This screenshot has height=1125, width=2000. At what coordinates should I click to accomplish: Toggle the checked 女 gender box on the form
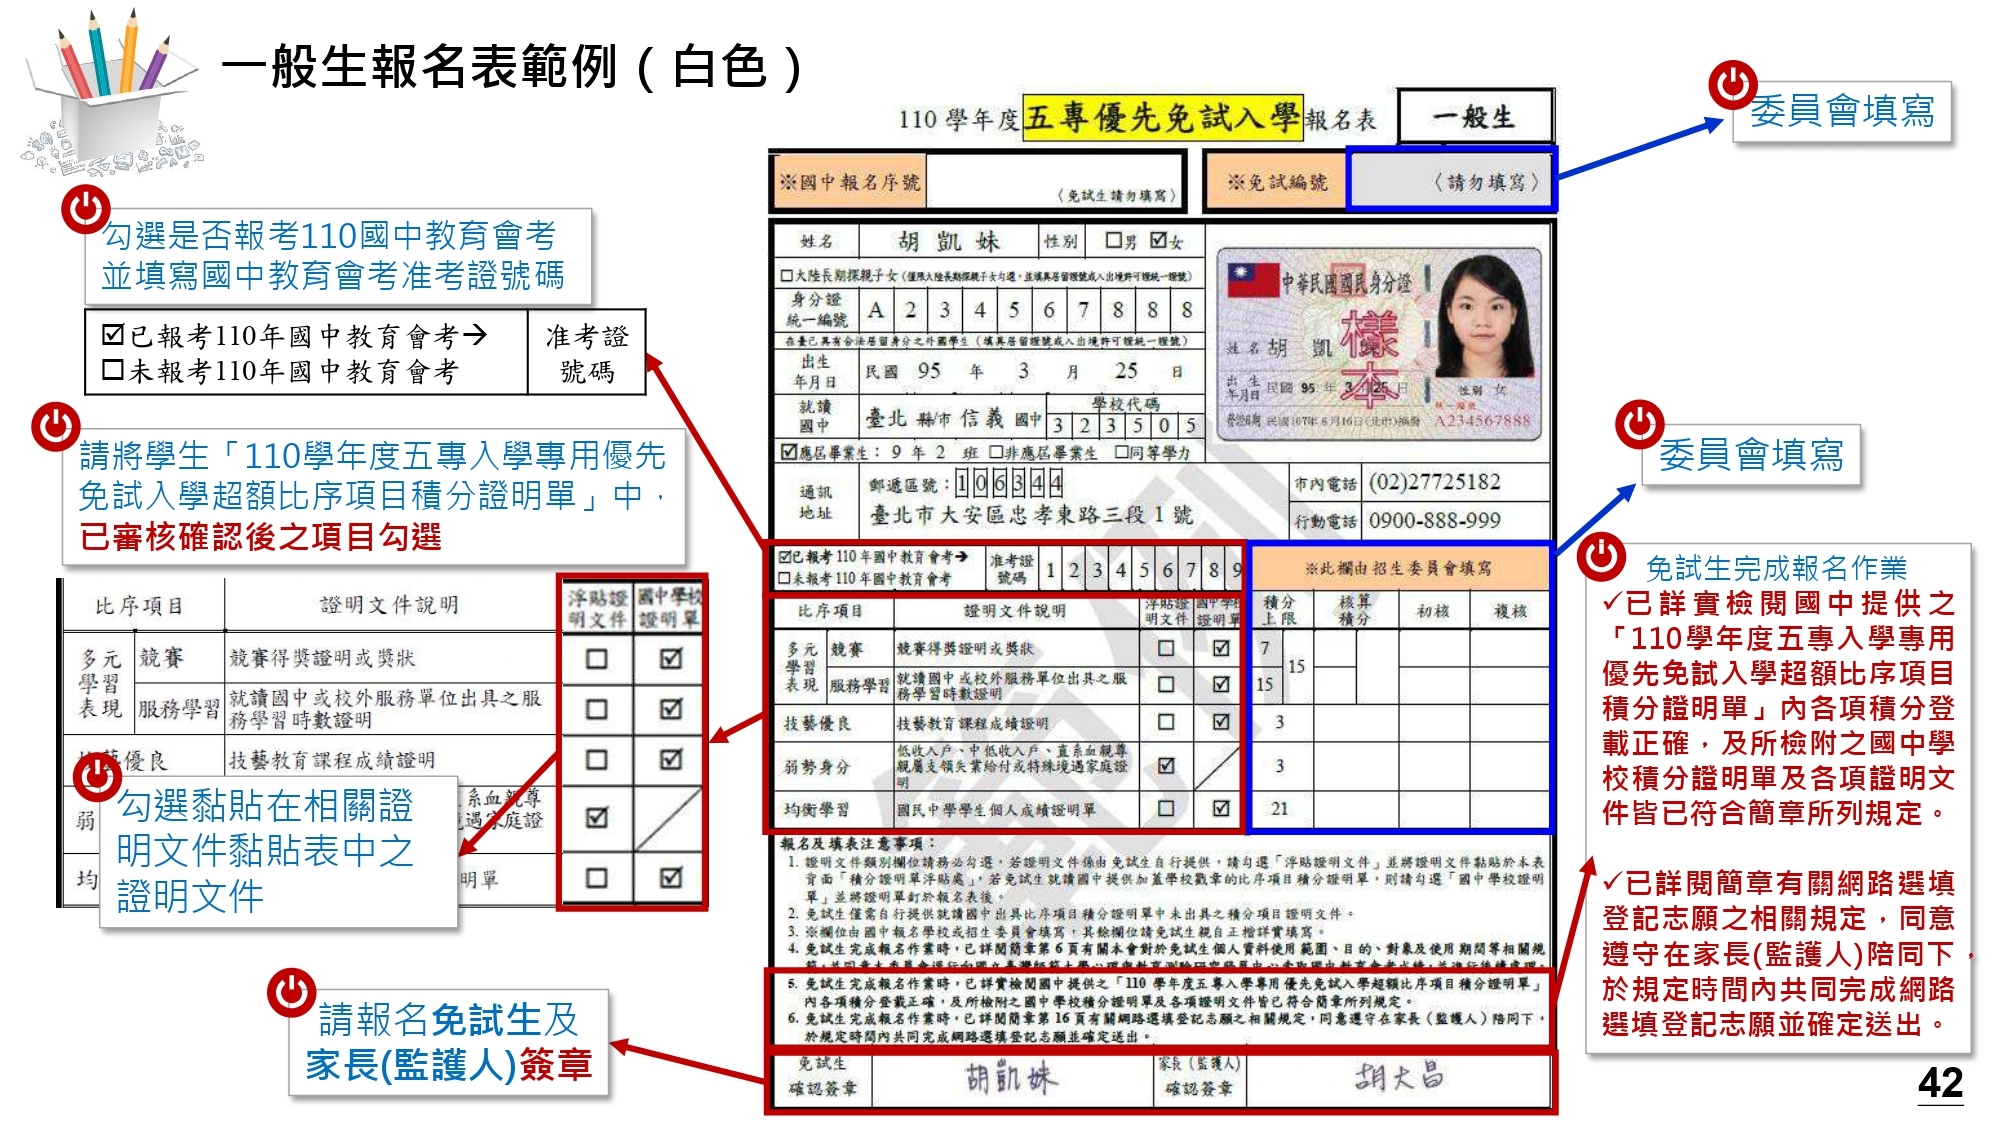(x=1158, y=240)
